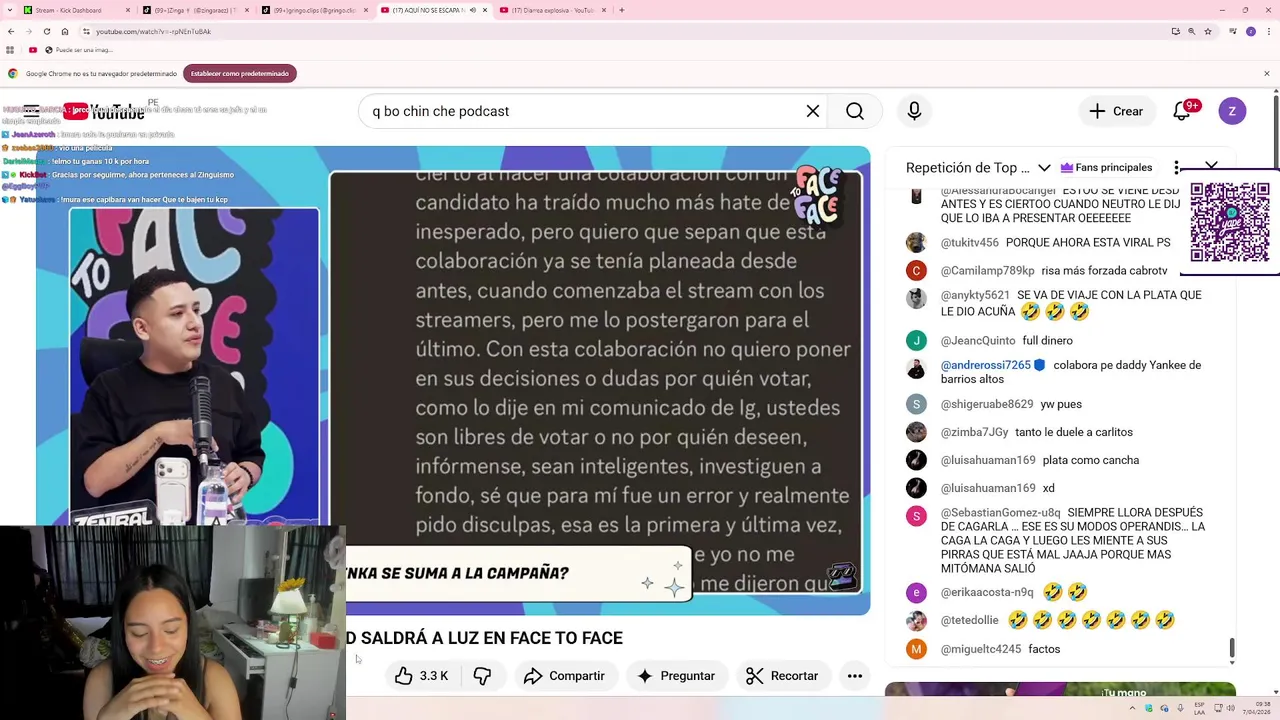
Task: Open ESP LAA language indicator
Action: coord(1200,708)
